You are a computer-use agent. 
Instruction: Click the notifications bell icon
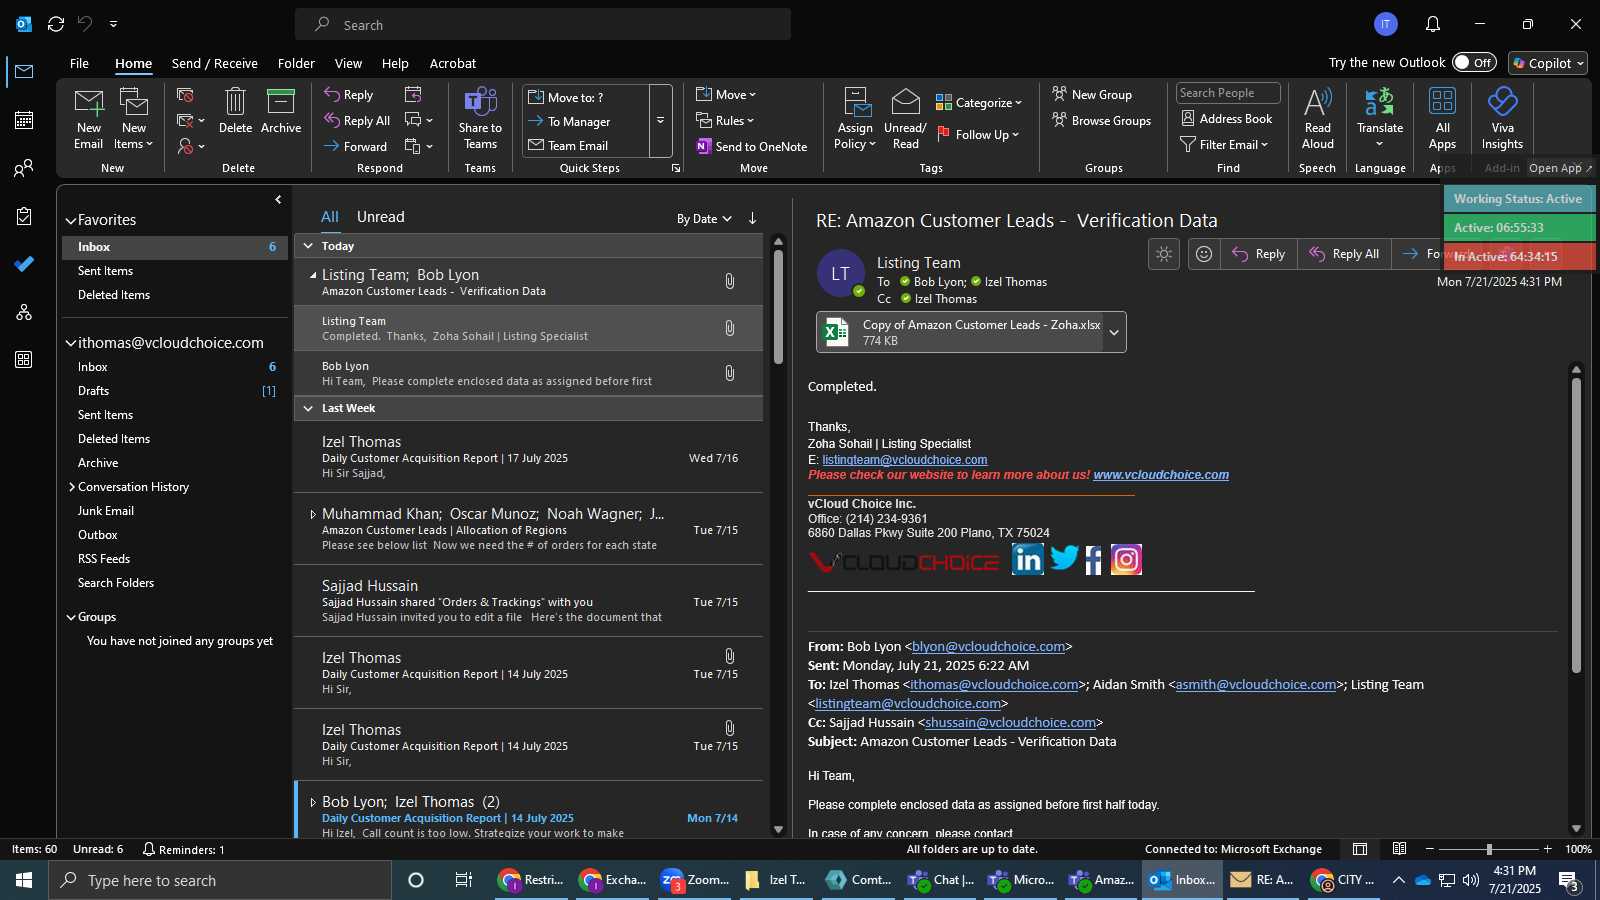pos(1433,24)
